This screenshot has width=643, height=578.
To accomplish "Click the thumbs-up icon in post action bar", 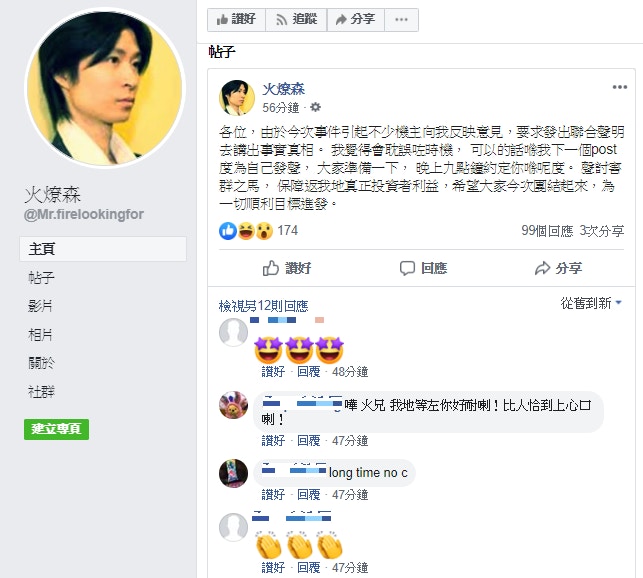I will click(271, 268).
